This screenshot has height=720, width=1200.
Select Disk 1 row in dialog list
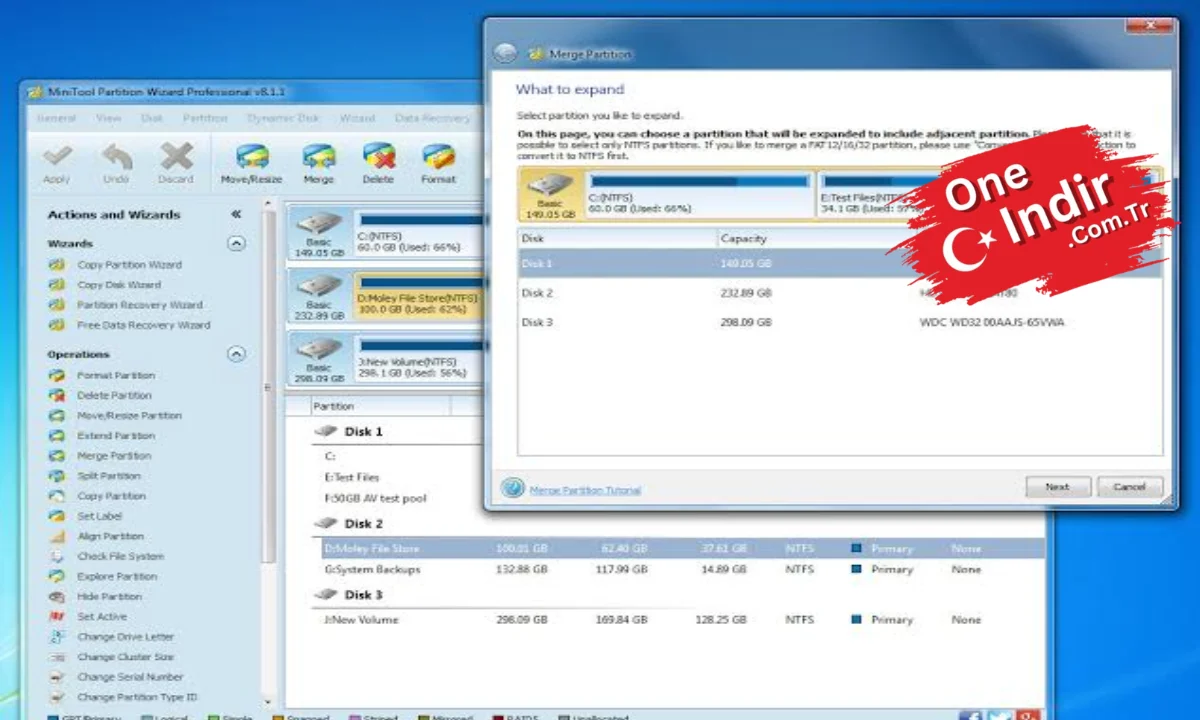point(840,263)
